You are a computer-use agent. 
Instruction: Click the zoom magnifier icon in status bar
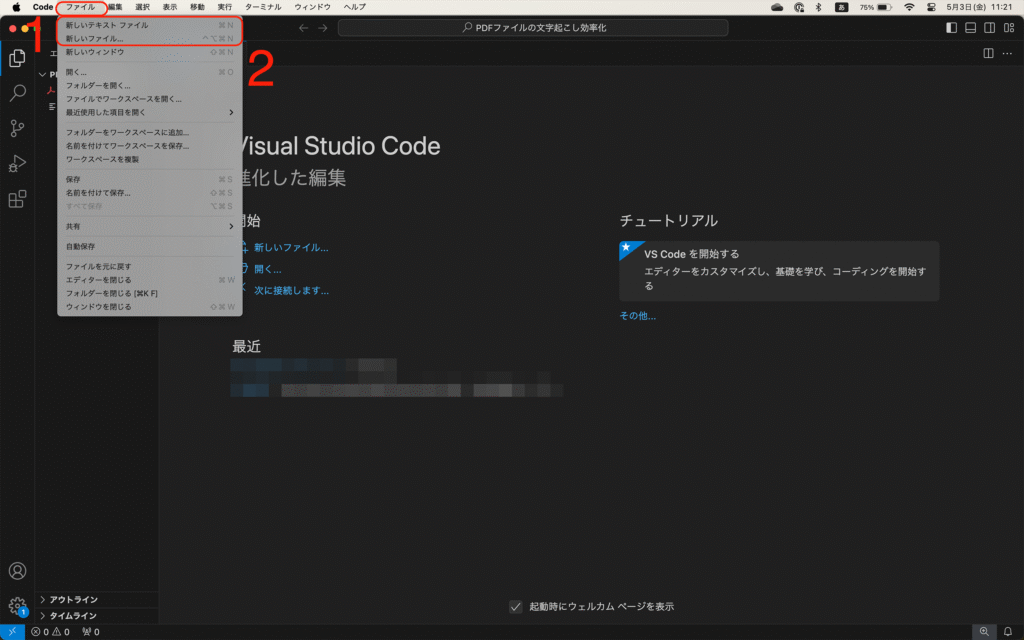point(984,632)
